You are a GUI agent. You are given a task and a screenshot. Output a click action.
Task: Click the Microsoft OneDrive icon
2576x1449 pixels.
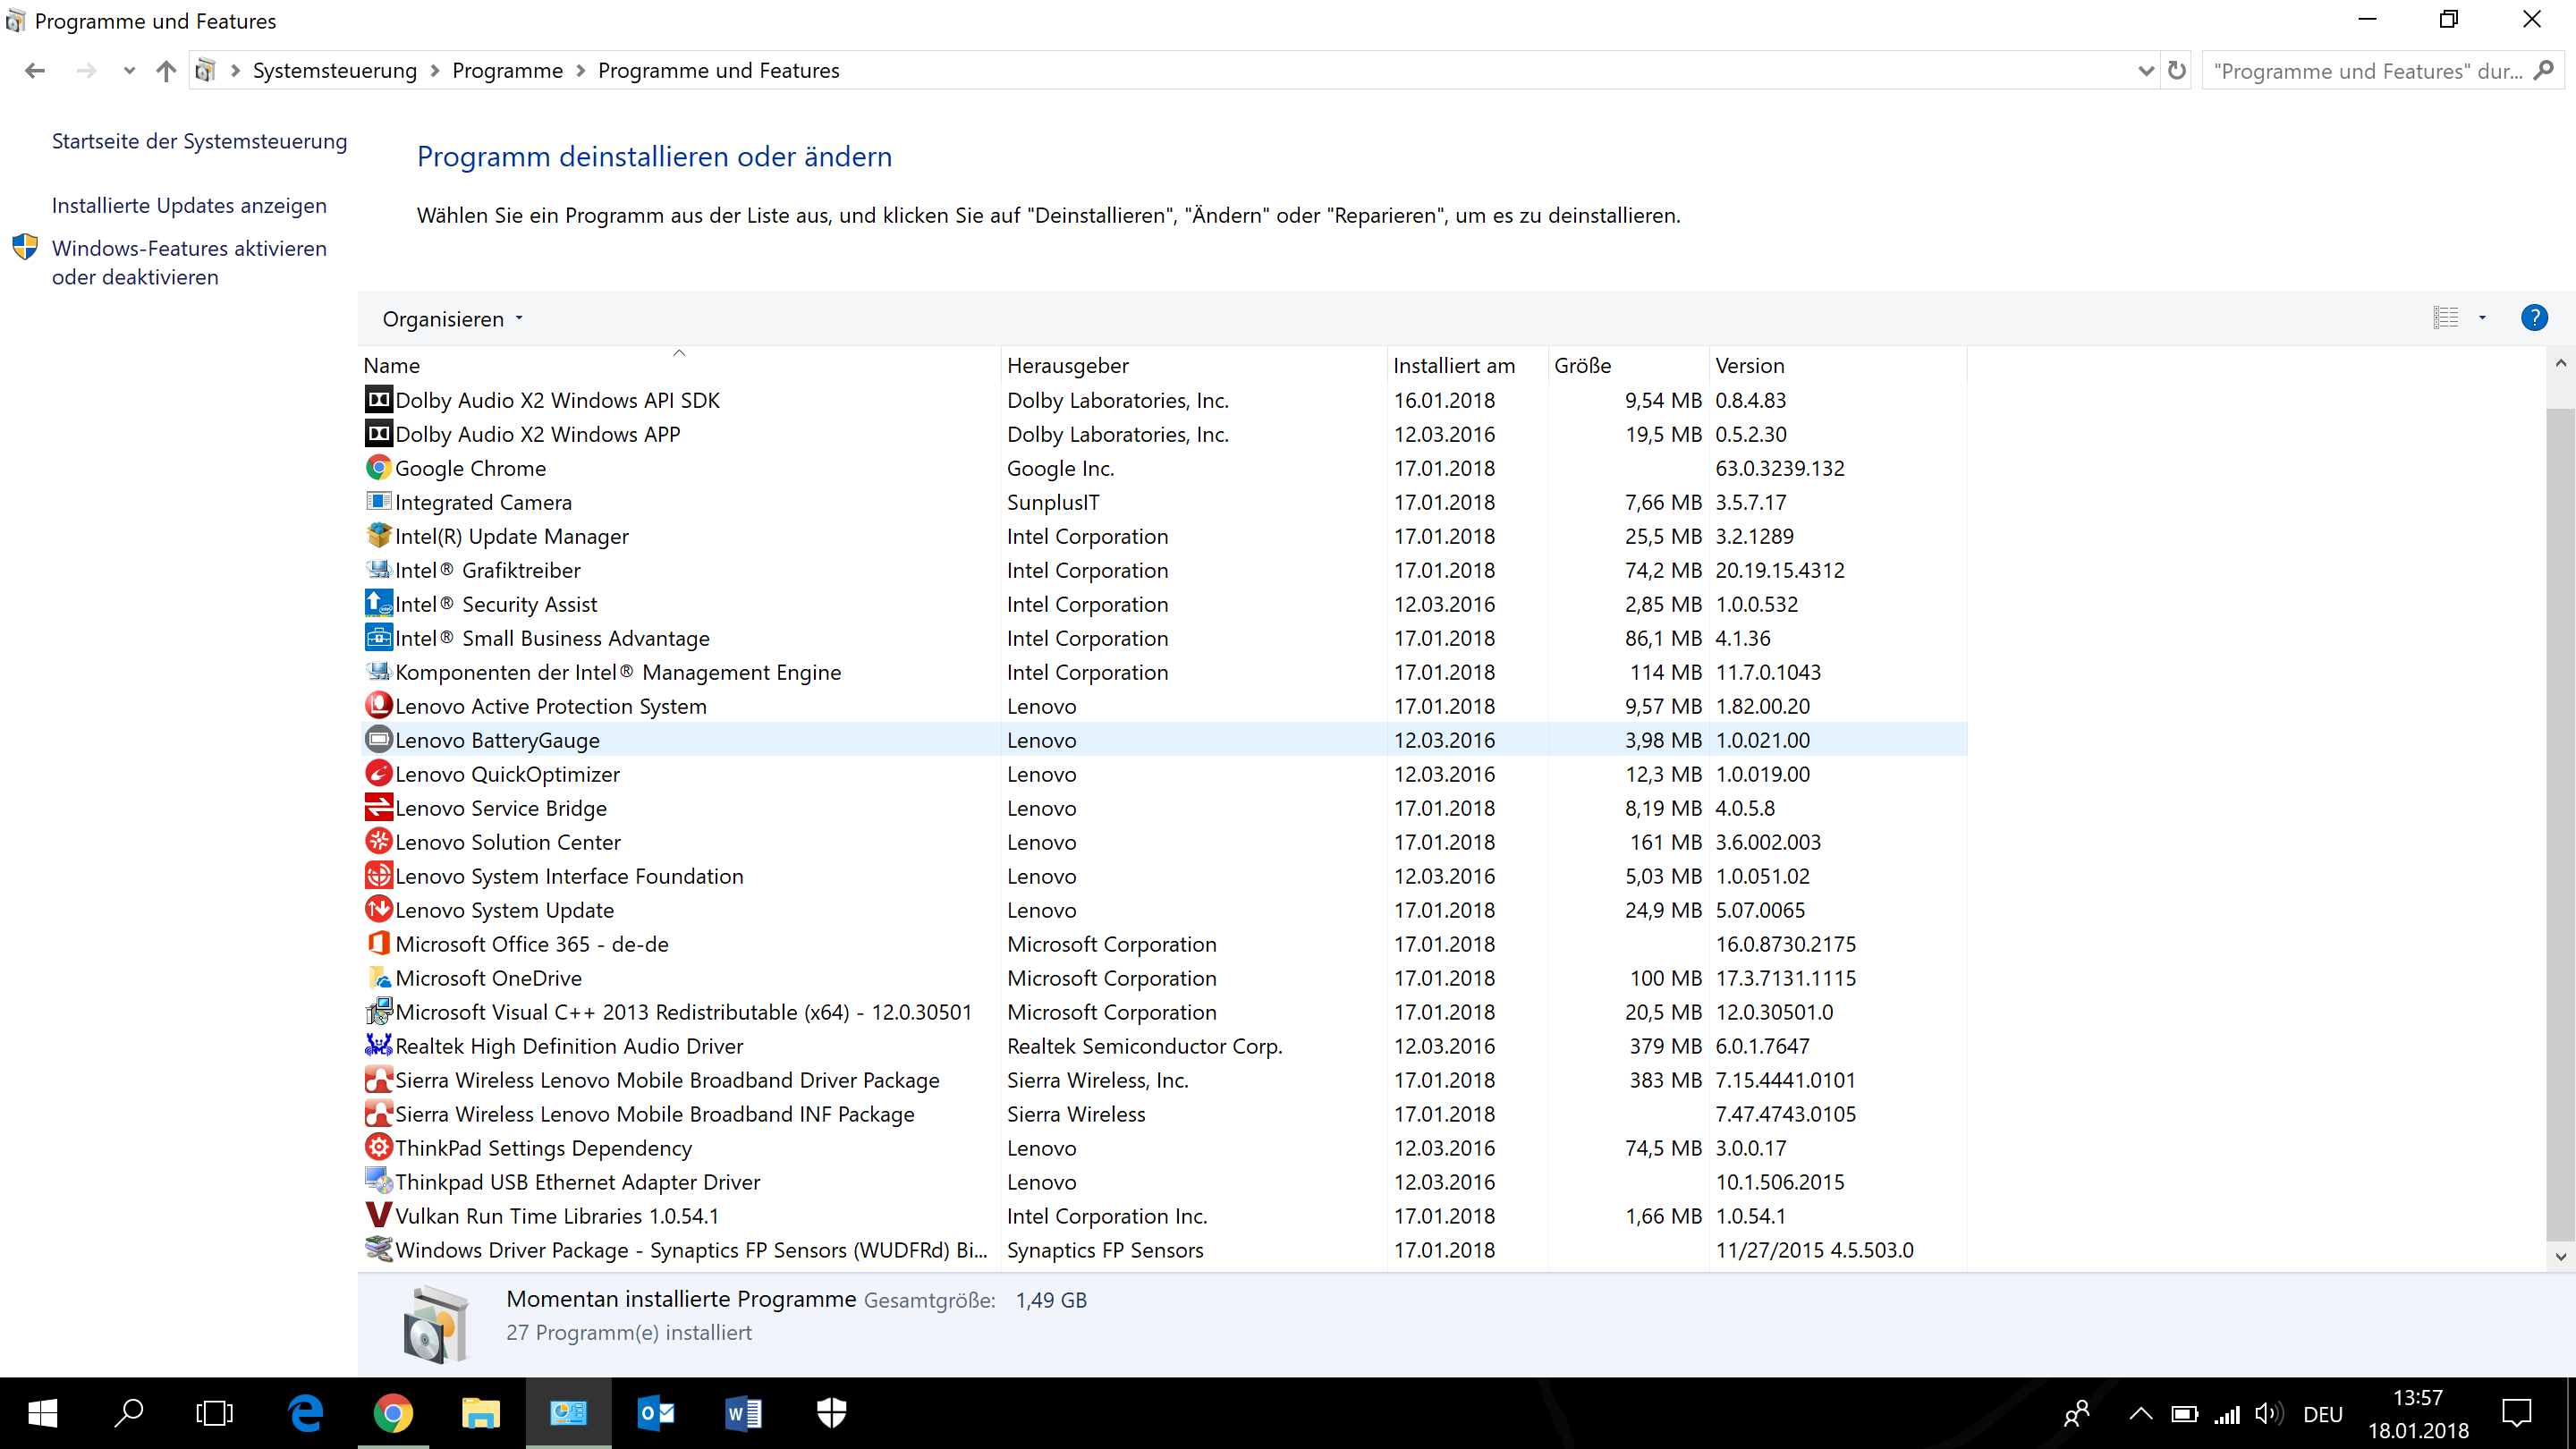point(378,978)
